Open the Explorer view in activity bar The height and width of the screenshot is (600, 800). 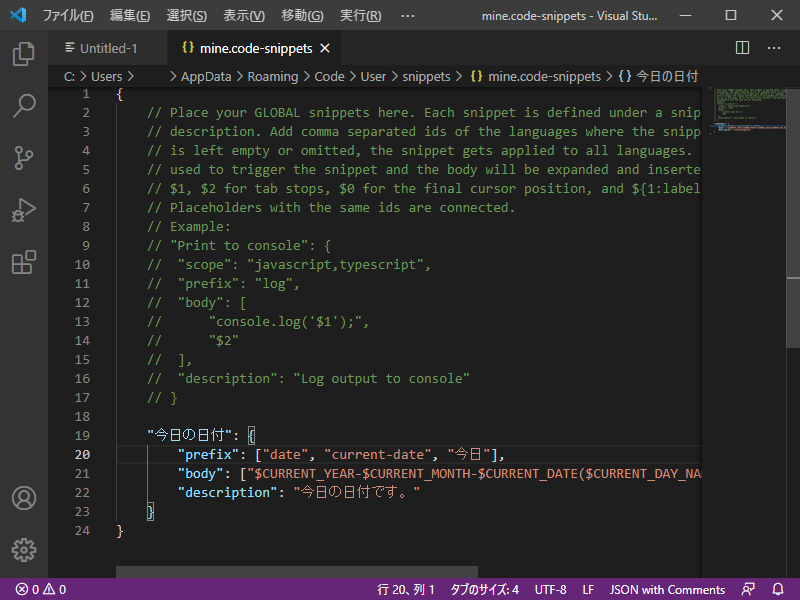point(23,54)
